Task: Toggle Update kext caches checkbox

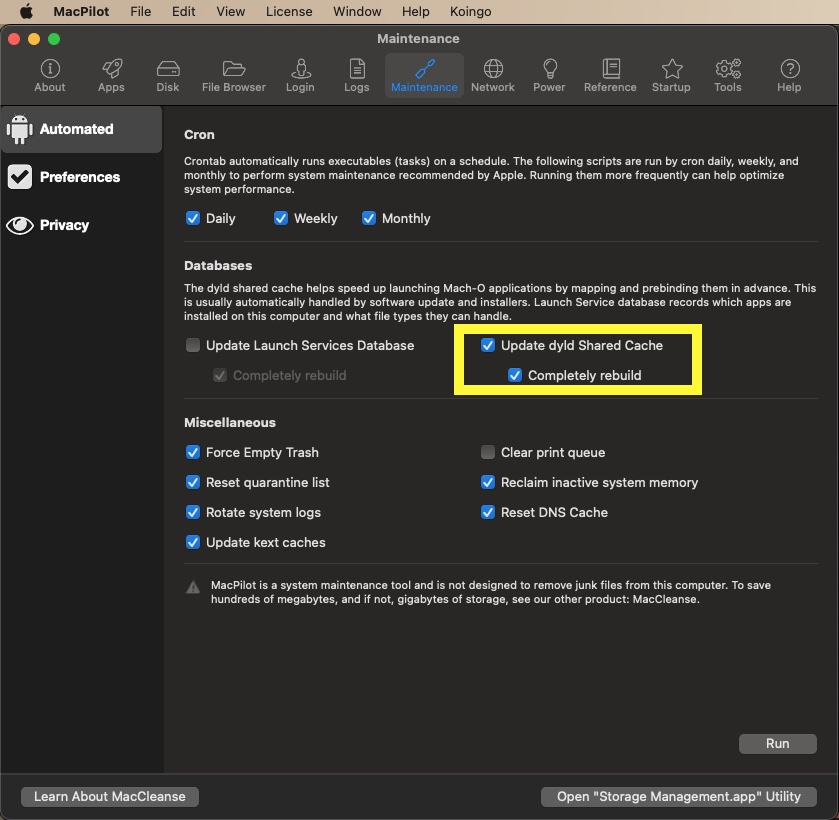Action: pyautogui.click(x=193, y=542)
